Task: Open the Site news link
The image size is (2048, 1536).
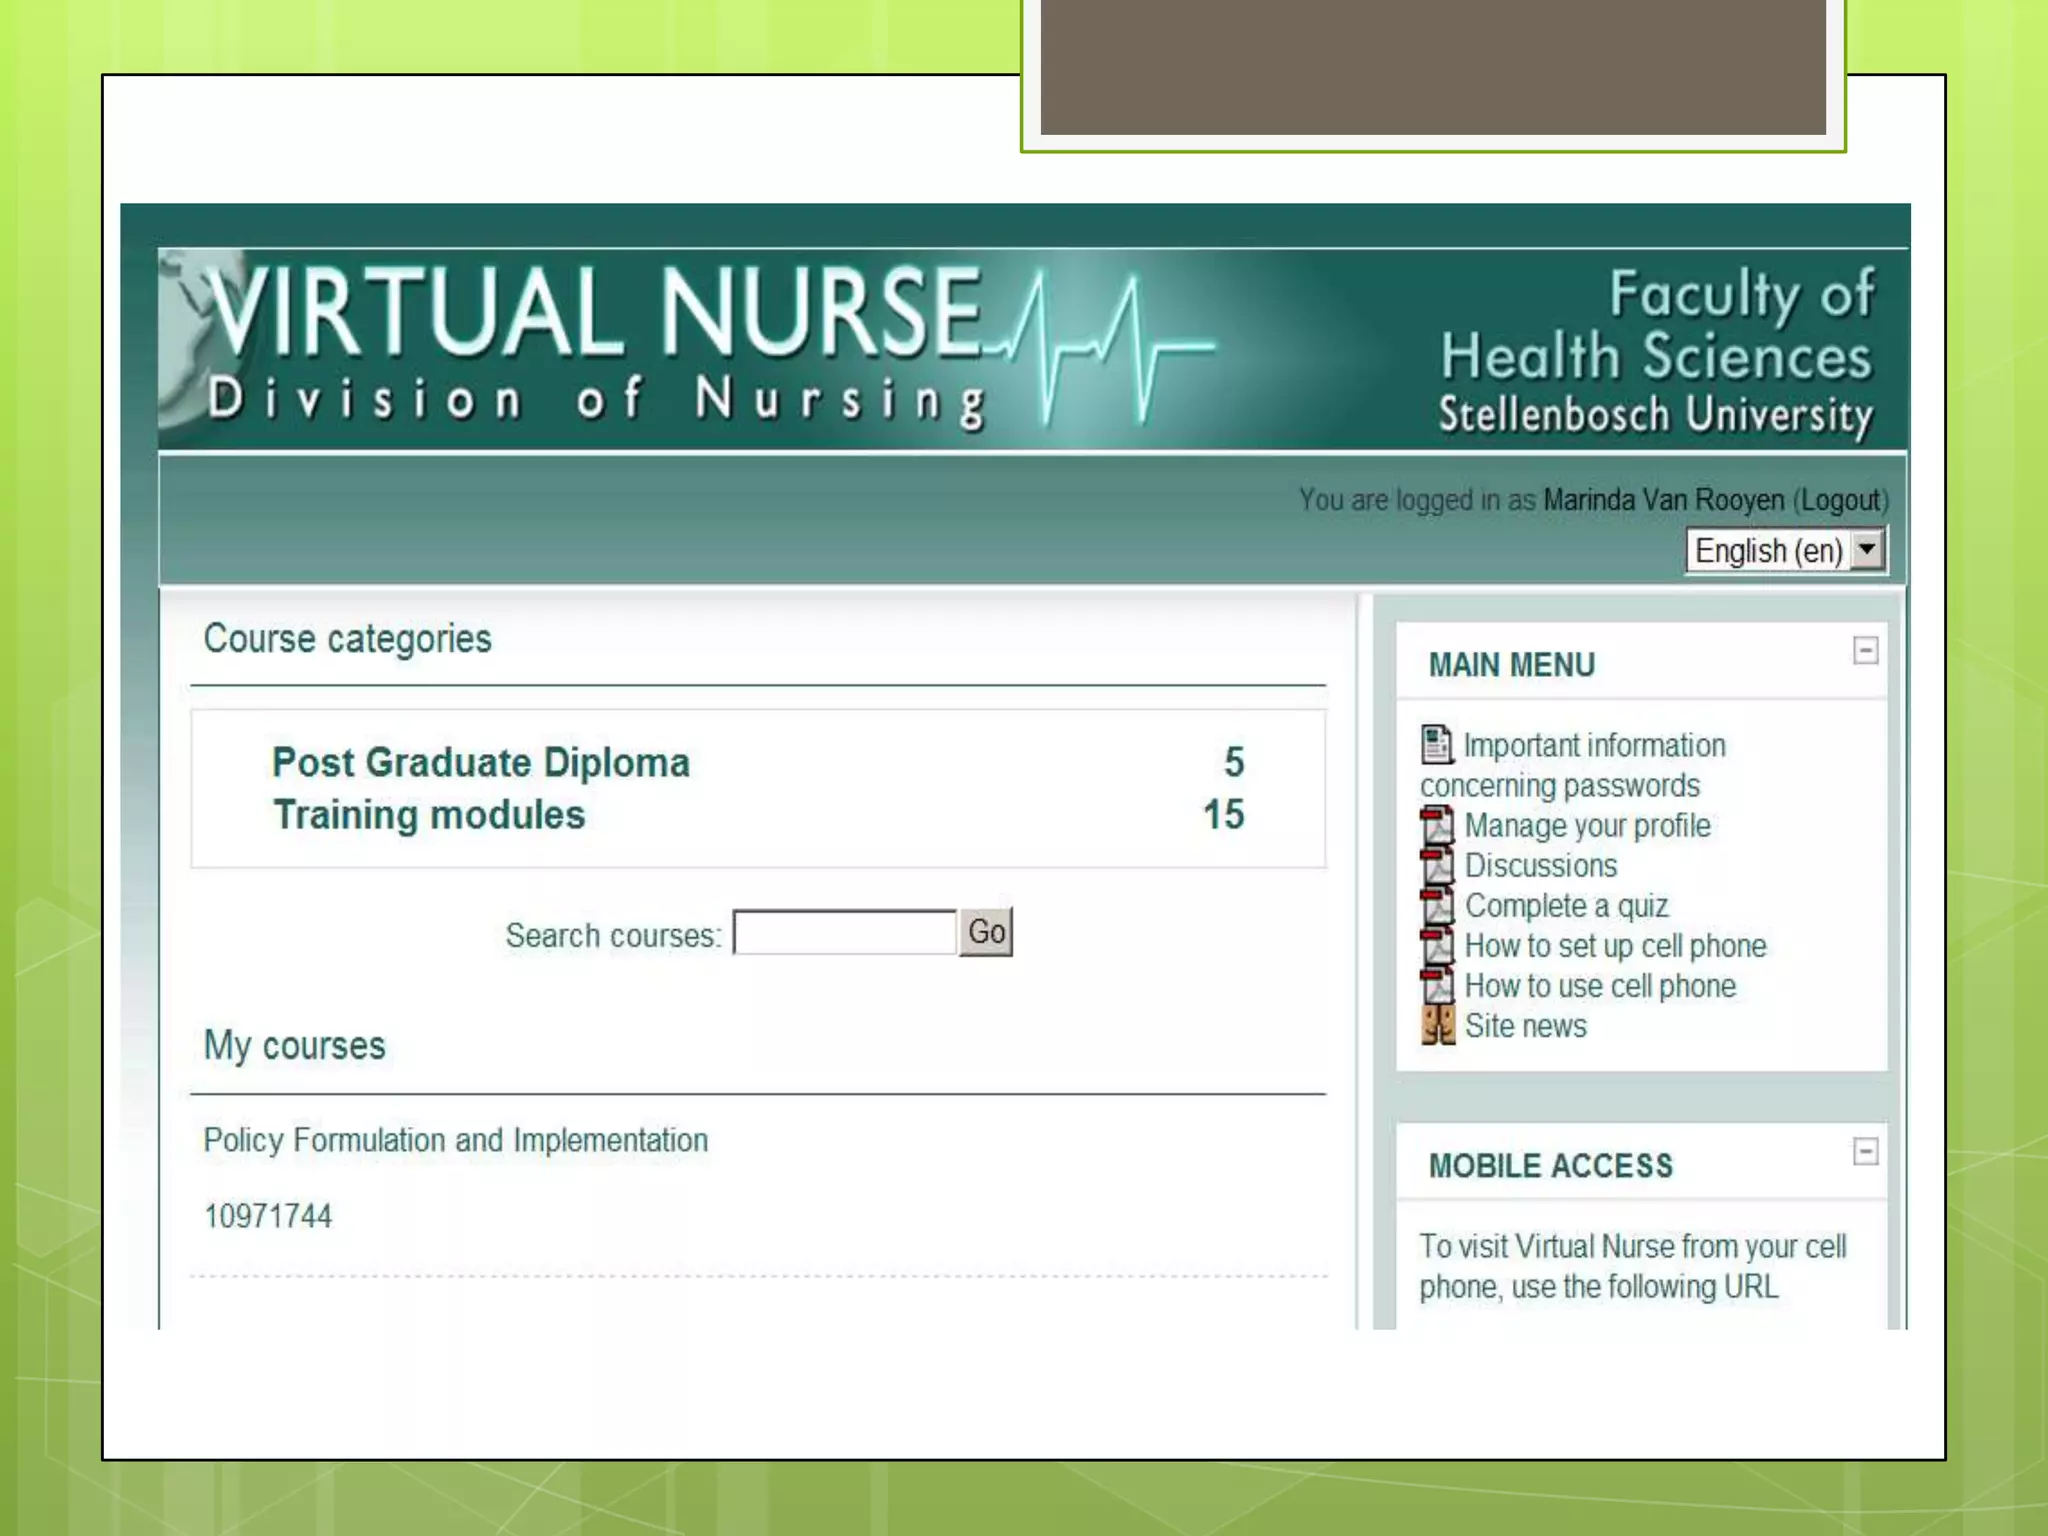Action: 1525,1026
